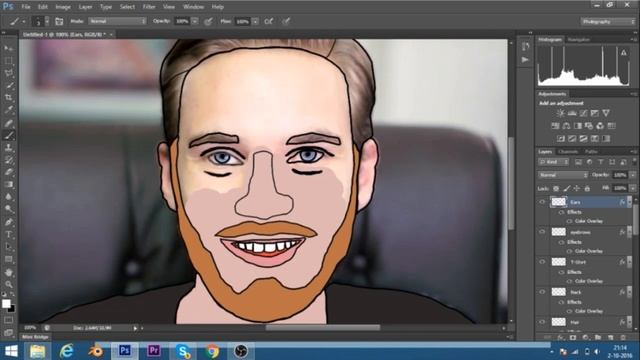The image size is (640, 360).
Task: Select the Spot Healing Brush tool
Action: coord(8,123)
